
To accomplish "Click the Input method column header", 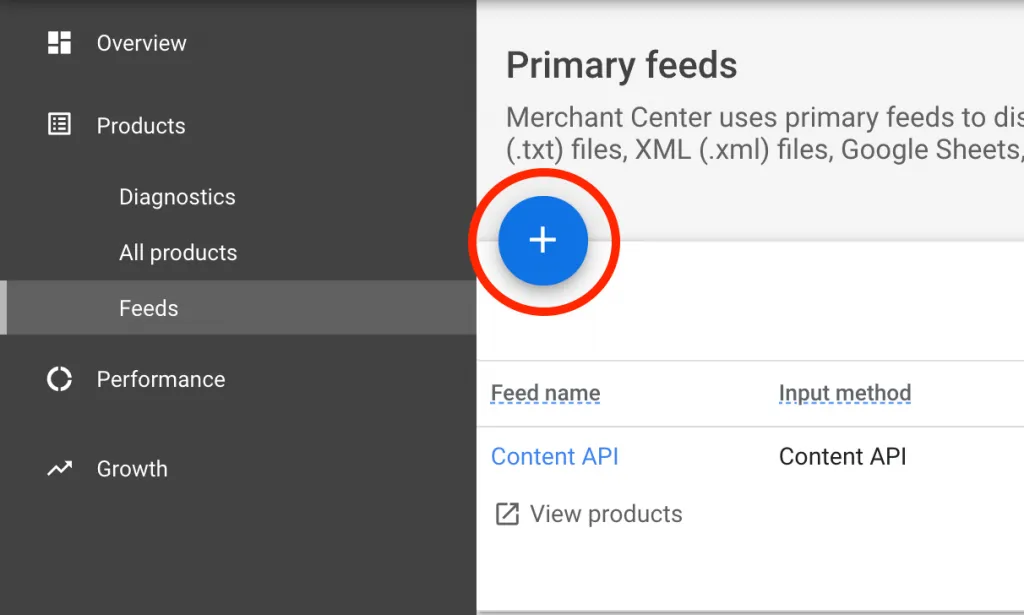I will pos(844,393).
